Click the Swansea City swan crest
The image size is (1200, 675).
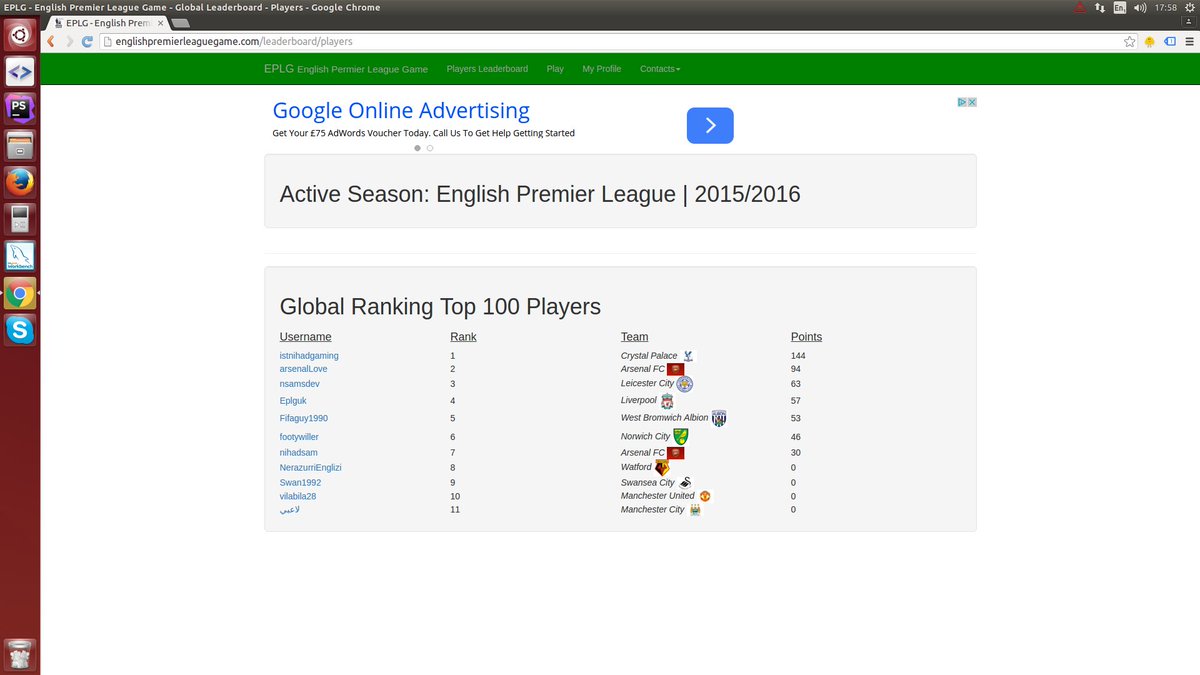click(685, 482)
